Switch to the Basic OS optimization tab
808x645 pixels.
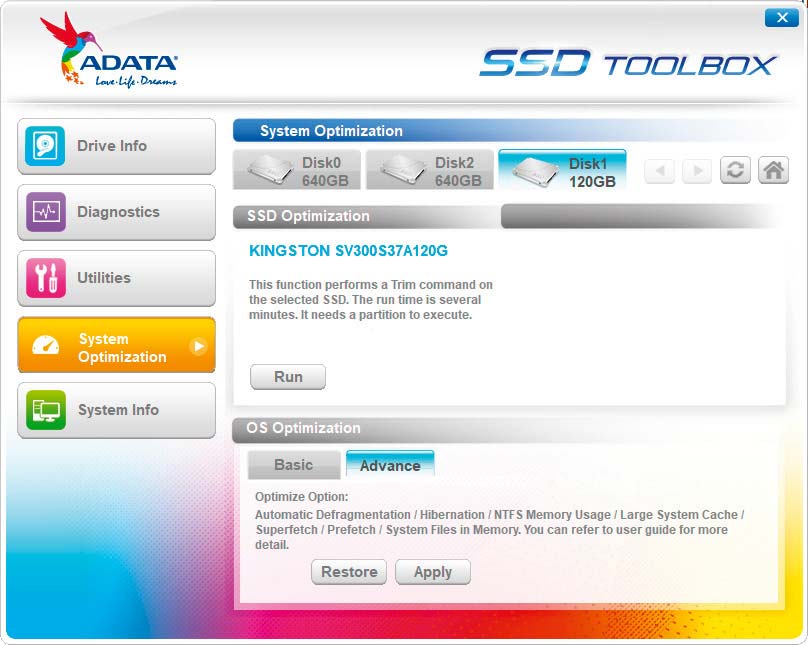(x=294, y=465)
